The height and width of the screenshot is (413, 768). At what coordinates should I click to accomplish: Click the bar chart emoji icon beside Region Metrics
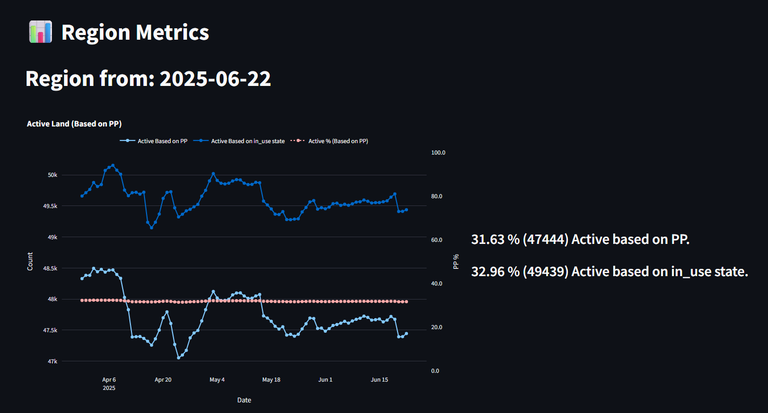click(x=40, y=32)
